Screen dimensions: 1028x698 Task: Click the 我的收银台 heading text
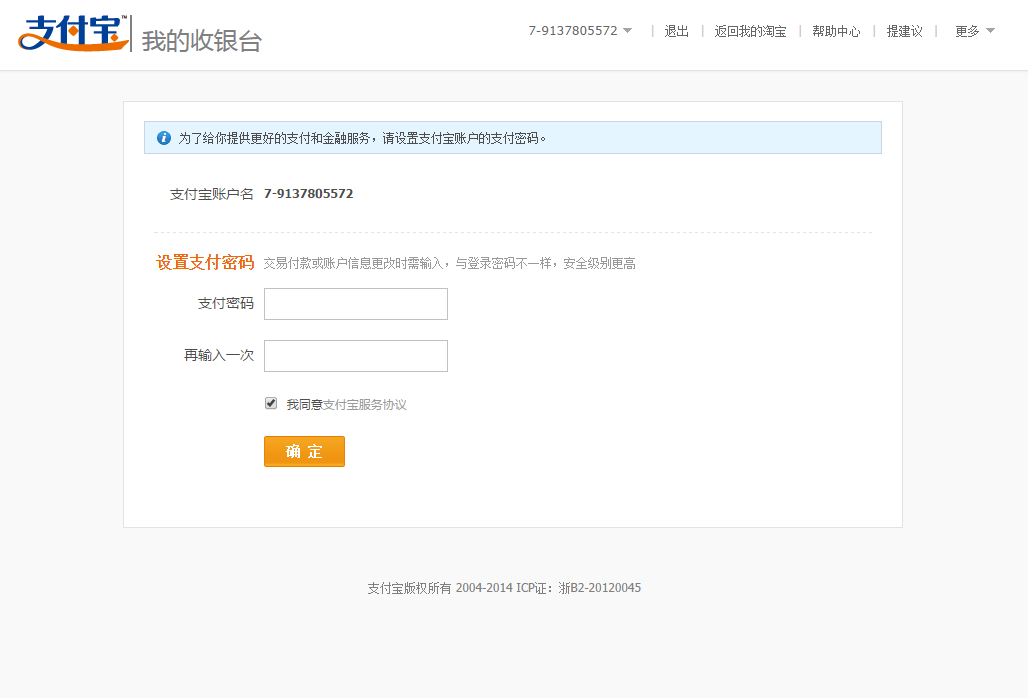tap(202, 41)
